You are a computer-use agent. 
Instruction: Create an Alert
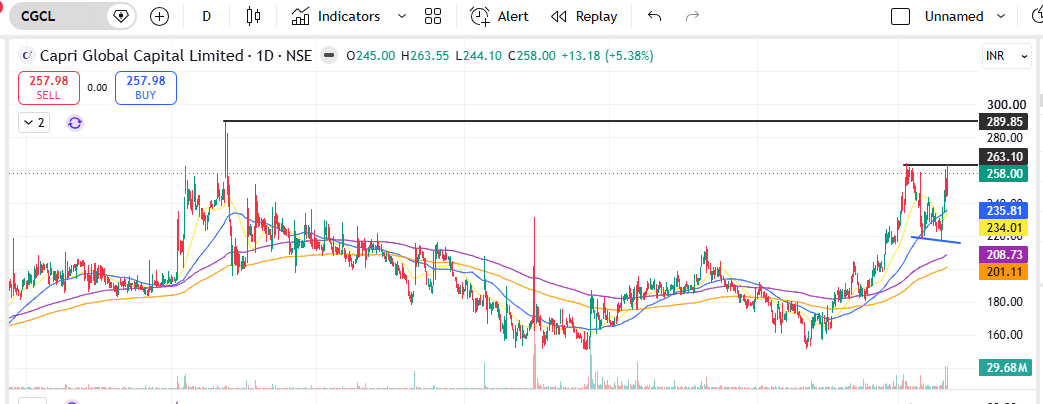click(x=499, y=17)
